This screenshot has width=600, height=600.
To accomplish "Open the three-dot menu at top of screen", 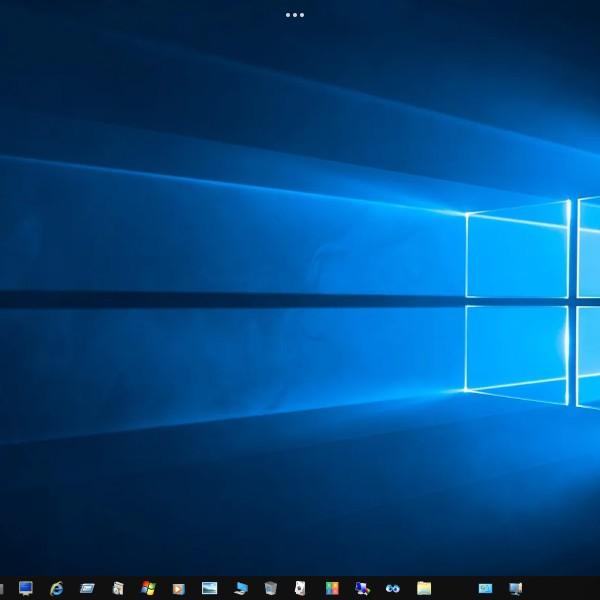I will (x=295, y=15).
